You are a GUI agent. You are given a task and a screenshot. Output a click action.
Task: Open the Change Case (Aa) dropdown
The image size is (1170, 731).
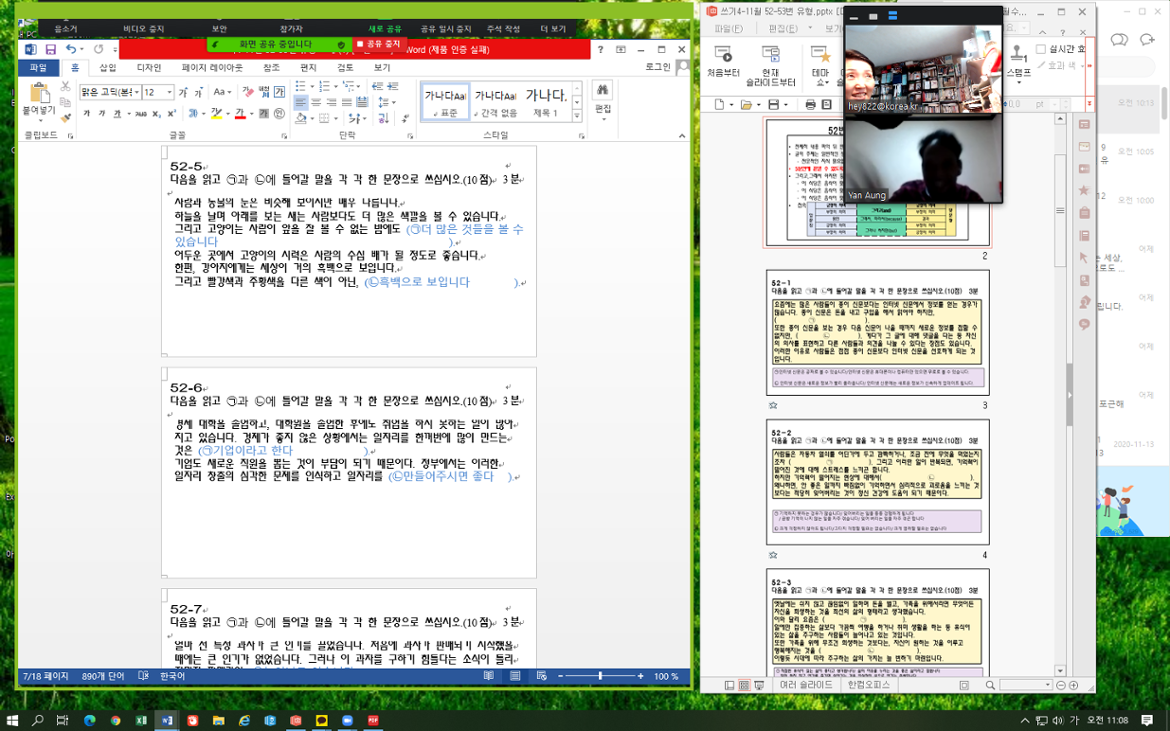[222, 92]
